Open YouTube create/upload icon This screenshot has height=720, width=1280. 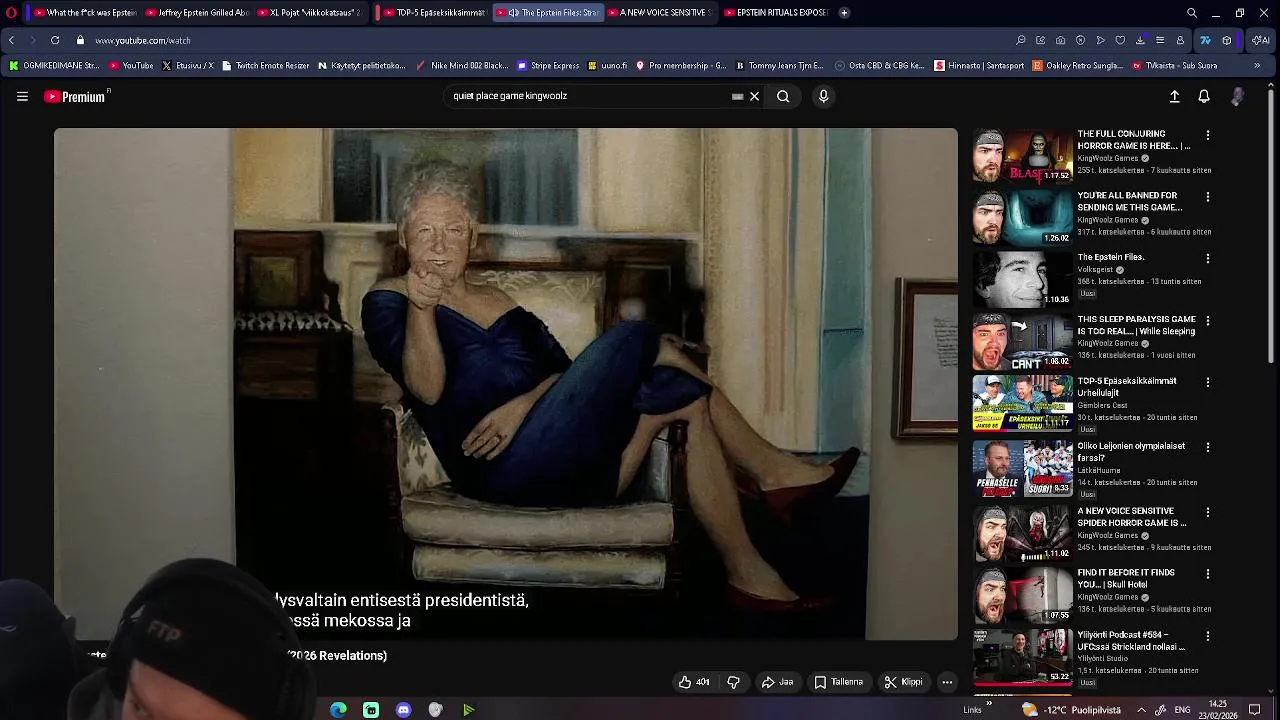point(1174,96)
